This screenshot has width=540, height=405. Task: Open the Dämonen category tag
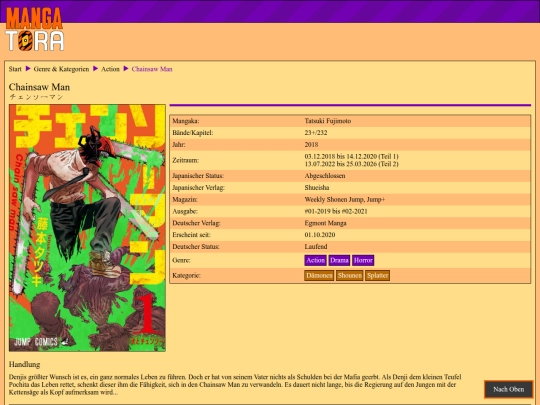point(319,276)
